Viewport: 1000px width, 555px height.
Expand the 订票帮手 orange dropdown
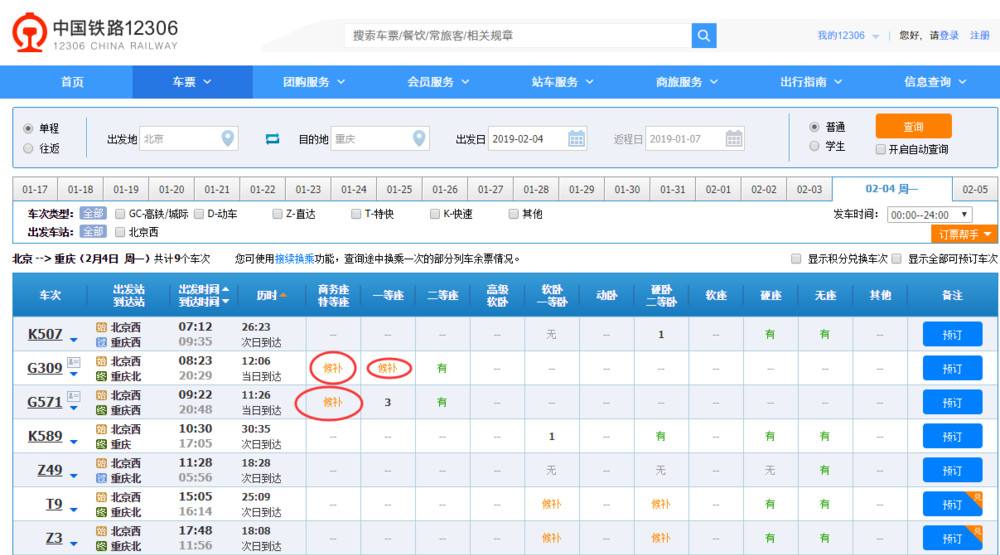tap(964, 234)
